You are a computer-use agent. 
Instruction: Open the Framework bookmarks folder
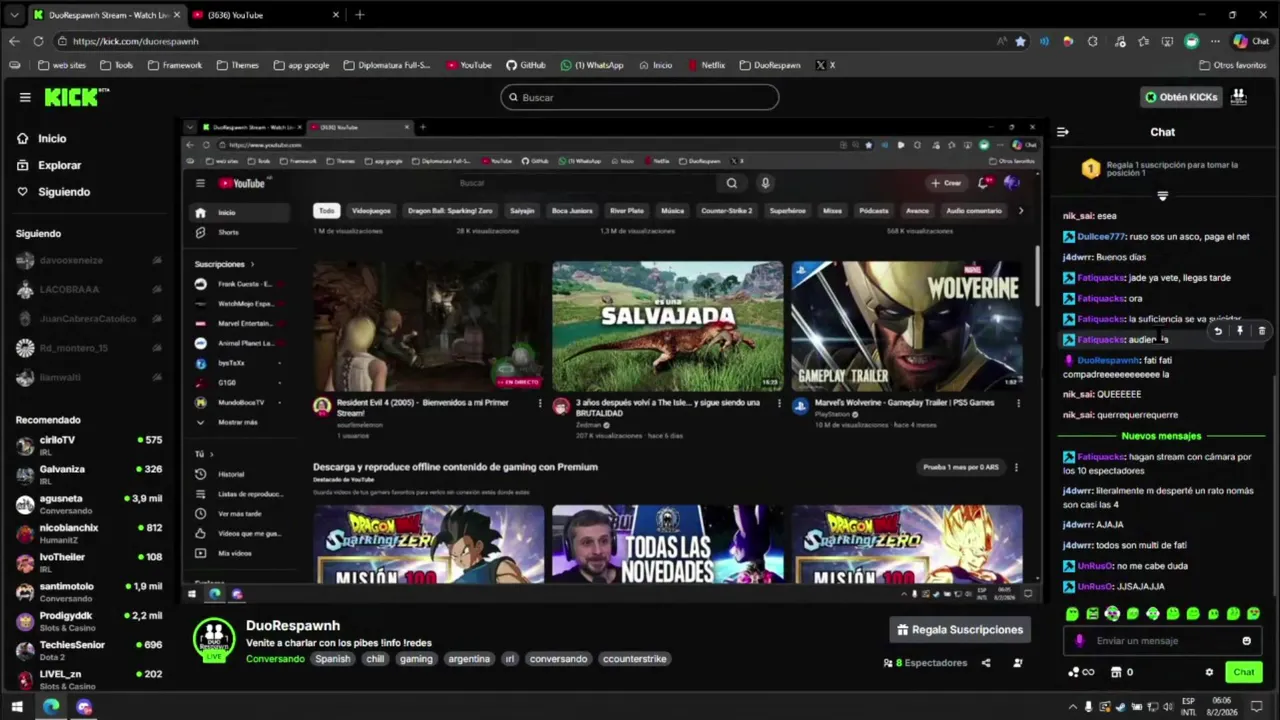(175, 65)
